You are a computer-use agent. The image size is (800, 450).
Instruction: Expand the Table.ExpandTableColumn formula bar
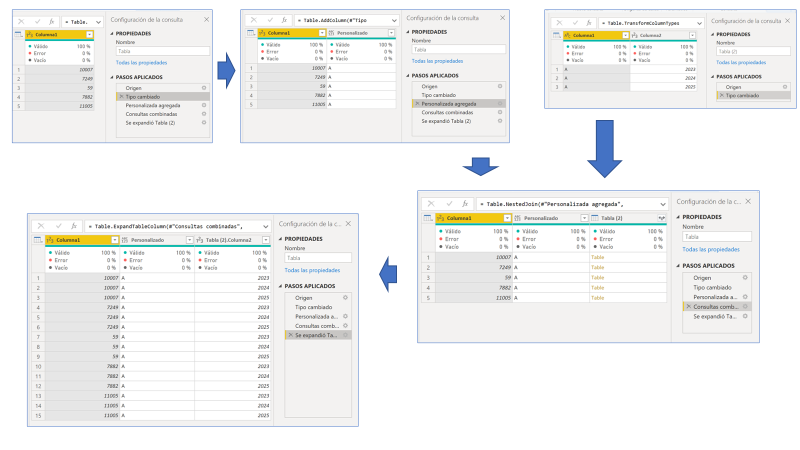point(266,227)
